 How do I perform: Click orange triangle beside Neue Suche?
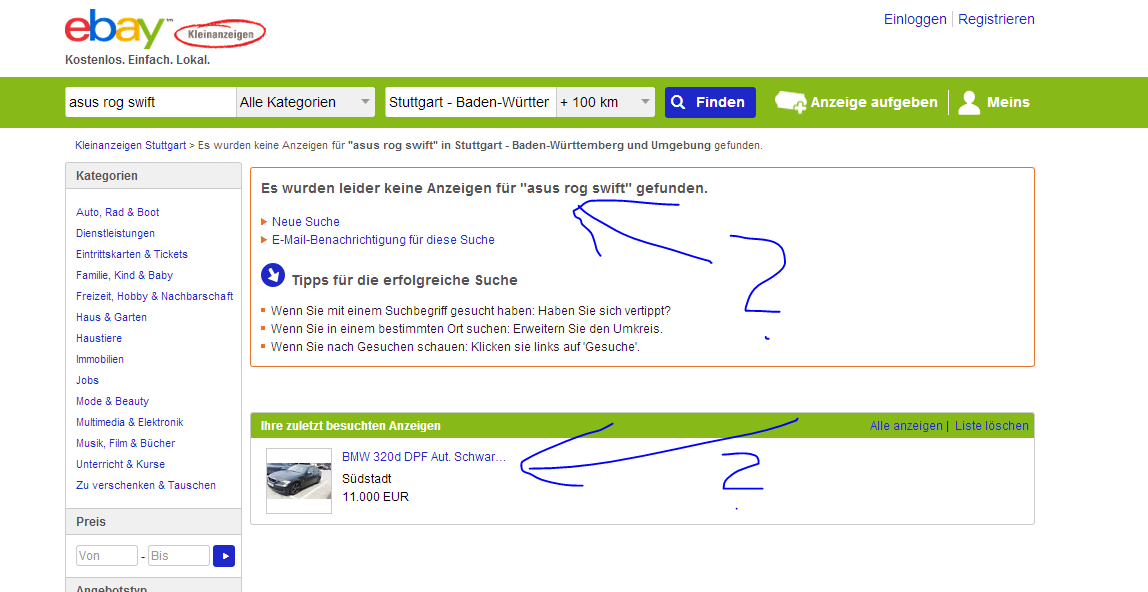click(264, 222)
